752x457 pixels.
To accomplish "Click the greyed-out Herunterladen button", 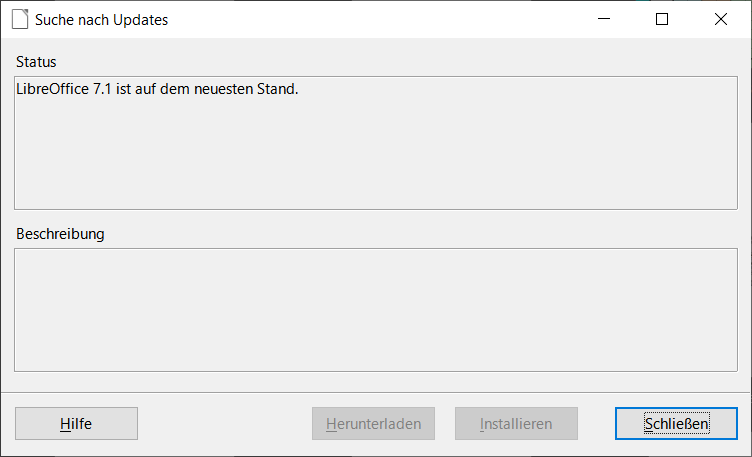I will click(x=373, y=424).
